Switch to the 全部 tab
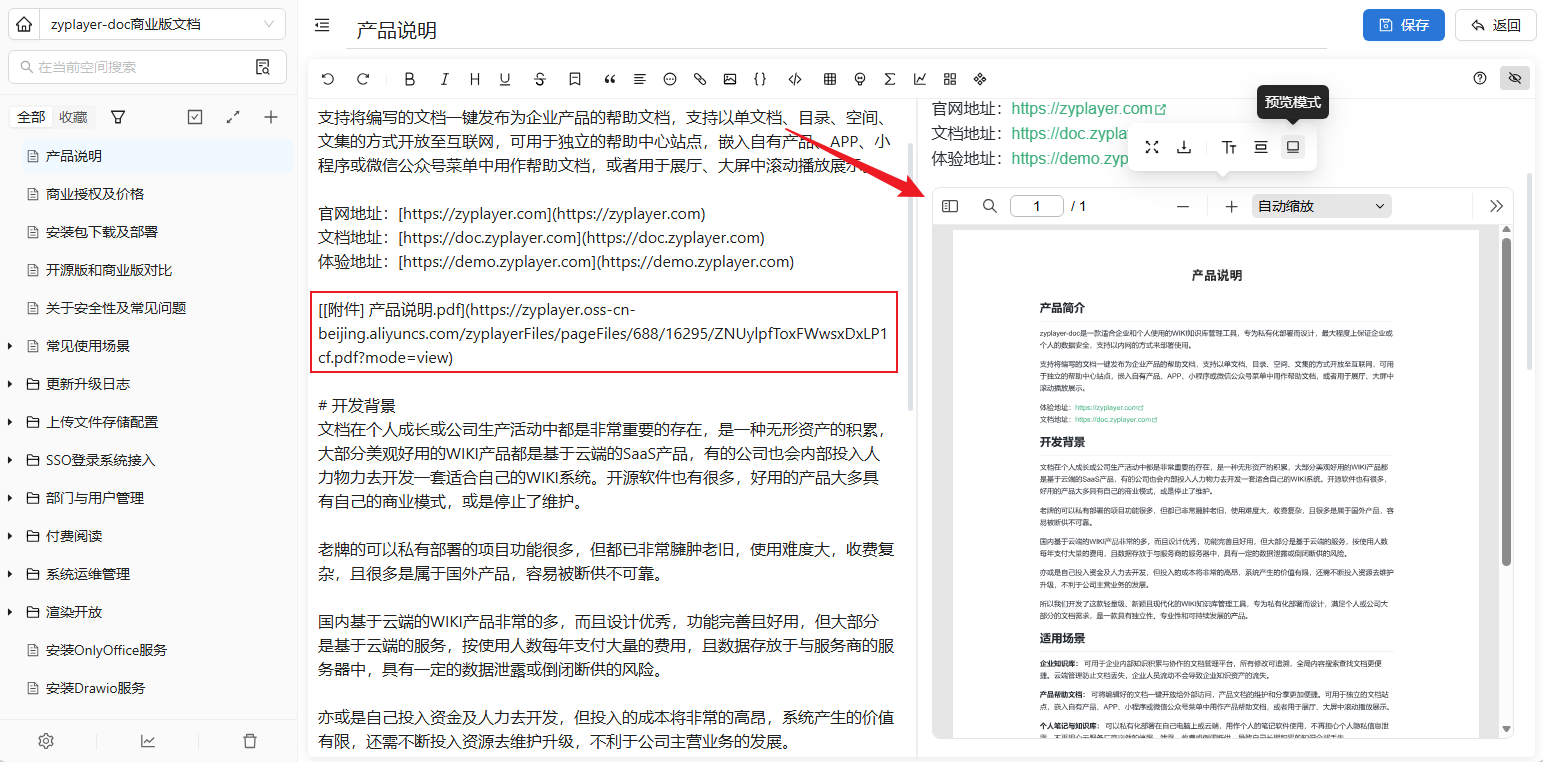The width and height of the screenshot is (1543, 762). (31, 117)
